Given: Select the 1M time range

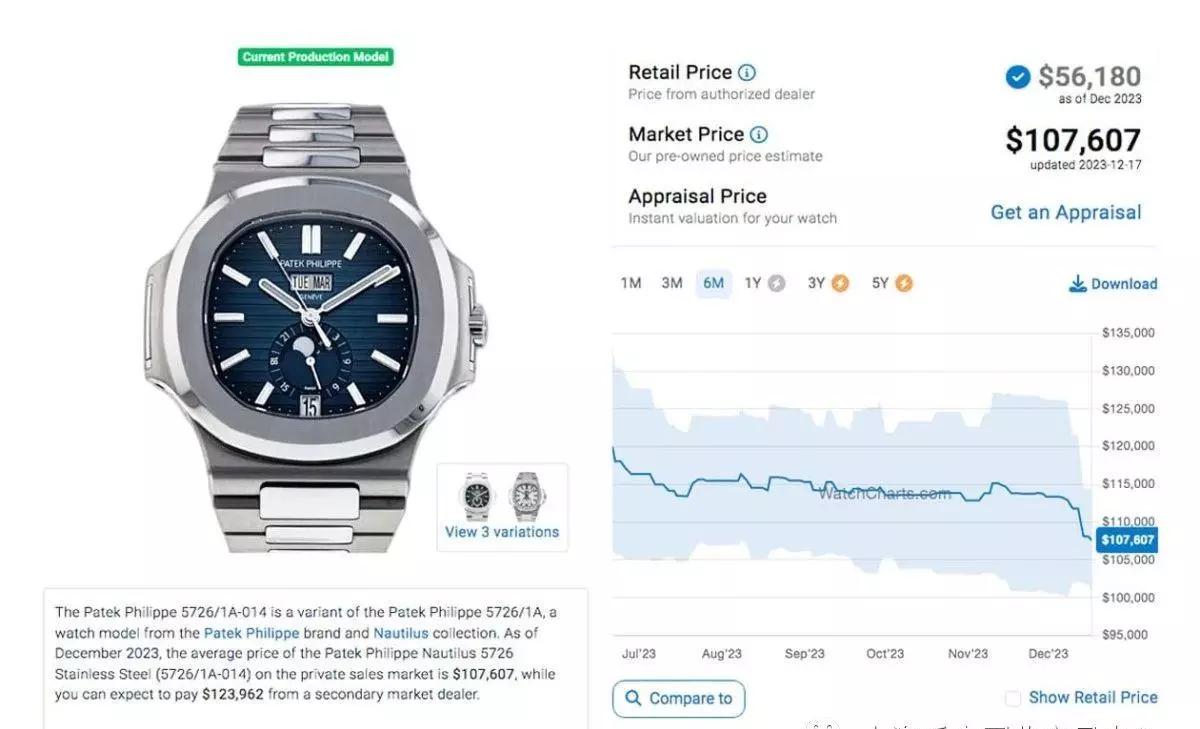Looking at the screenshot, I should [x=631, y=284].
